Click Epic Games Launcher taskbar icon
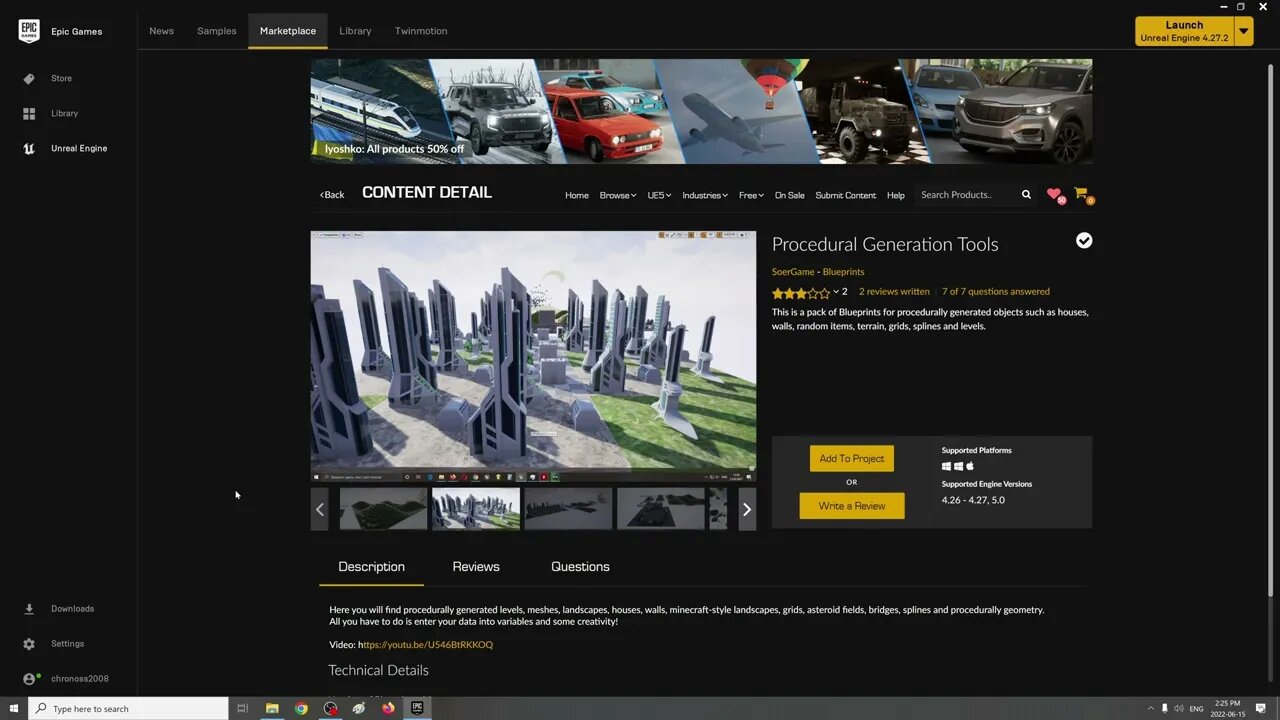Image resolution: width=1280 pixels, height=720 pixels. pos(417,708)
